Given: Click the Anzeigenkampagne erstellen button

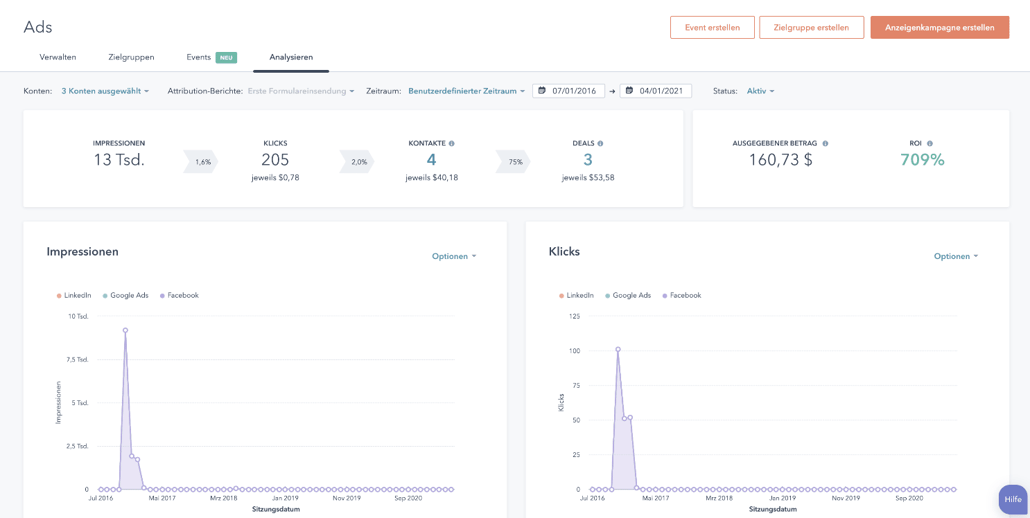Looking at the screenshot, I should pos(939,28).
